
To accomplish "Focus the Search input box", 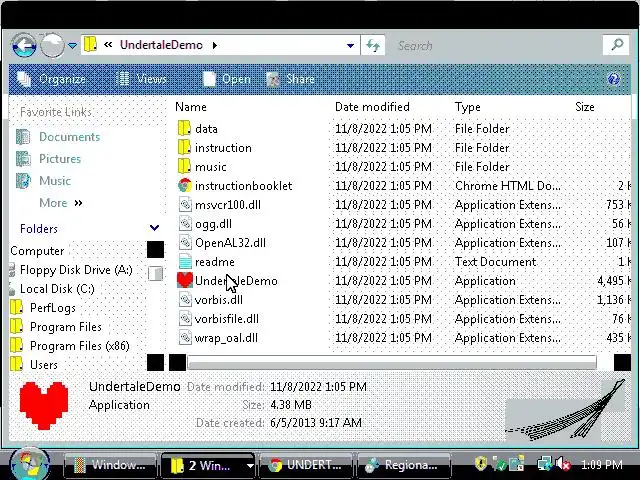I will point(498,45).
